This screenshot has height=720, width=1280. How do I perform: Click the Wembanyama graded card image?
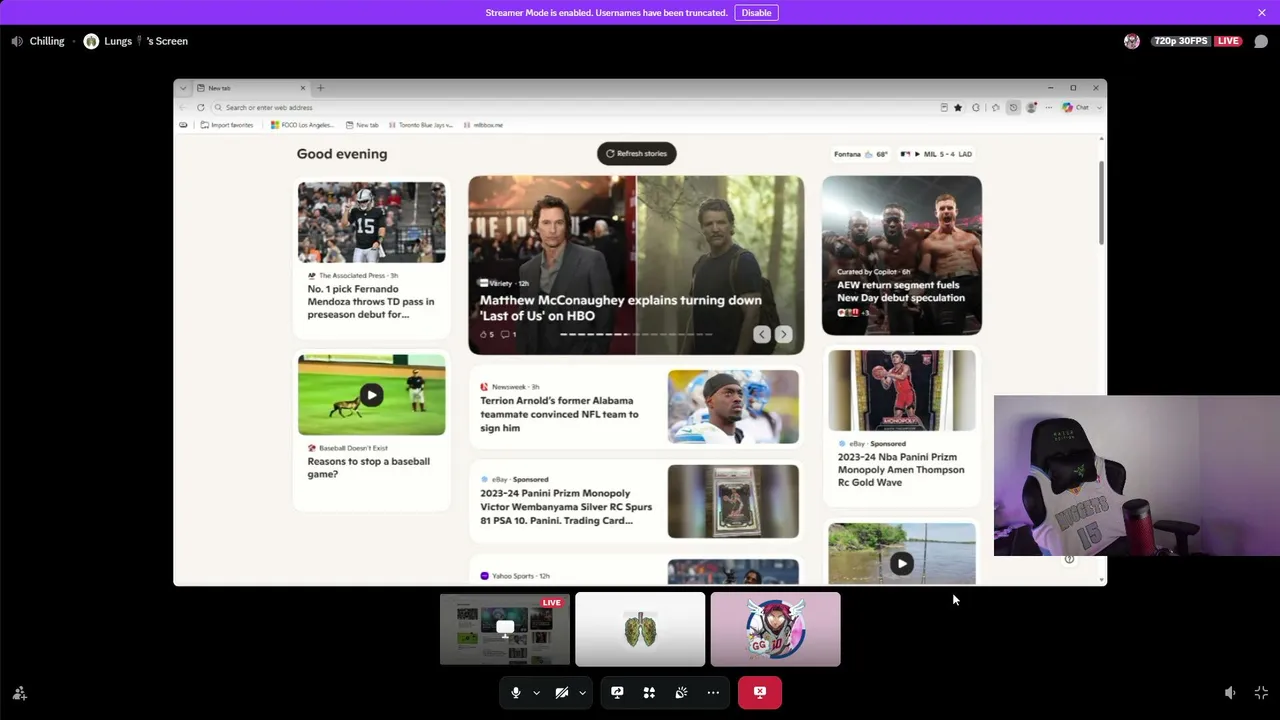pyautogui.click(x=733, y=501)
